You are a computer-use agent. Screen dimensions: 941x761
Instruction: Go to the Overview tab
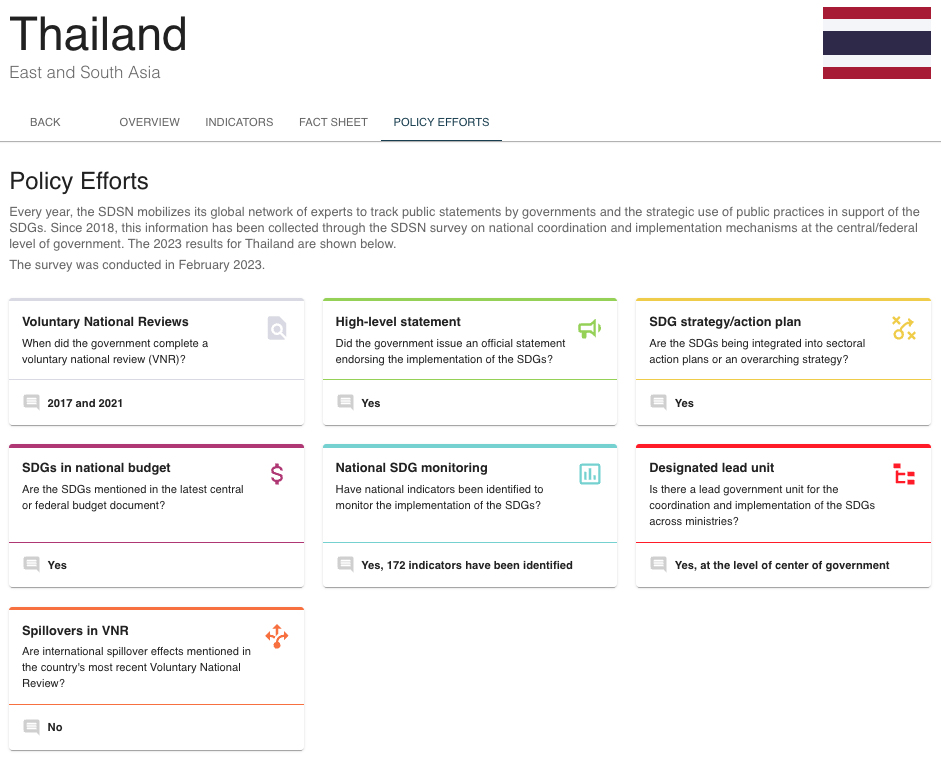point(149,122)
